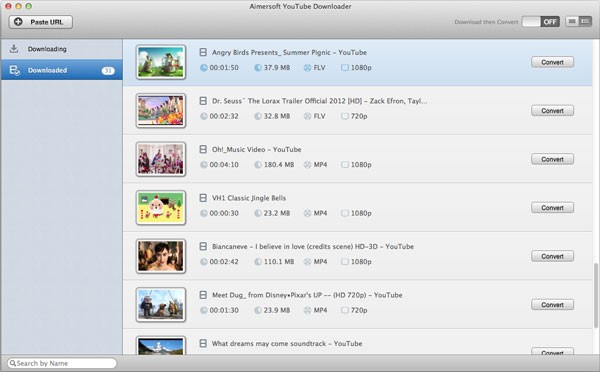
Task: Open the Downloaded tab
Action: tap(62, 70)
